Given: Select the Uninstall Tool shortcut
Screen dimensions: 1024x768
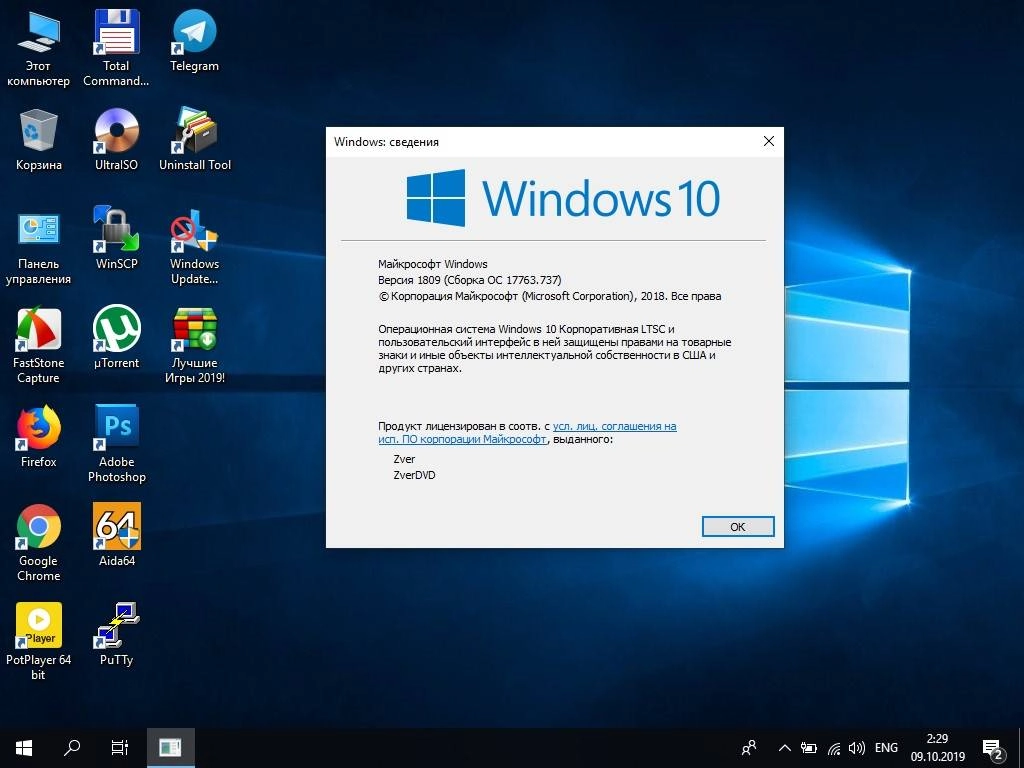Looking at the screenshot, I should (195, 139).
